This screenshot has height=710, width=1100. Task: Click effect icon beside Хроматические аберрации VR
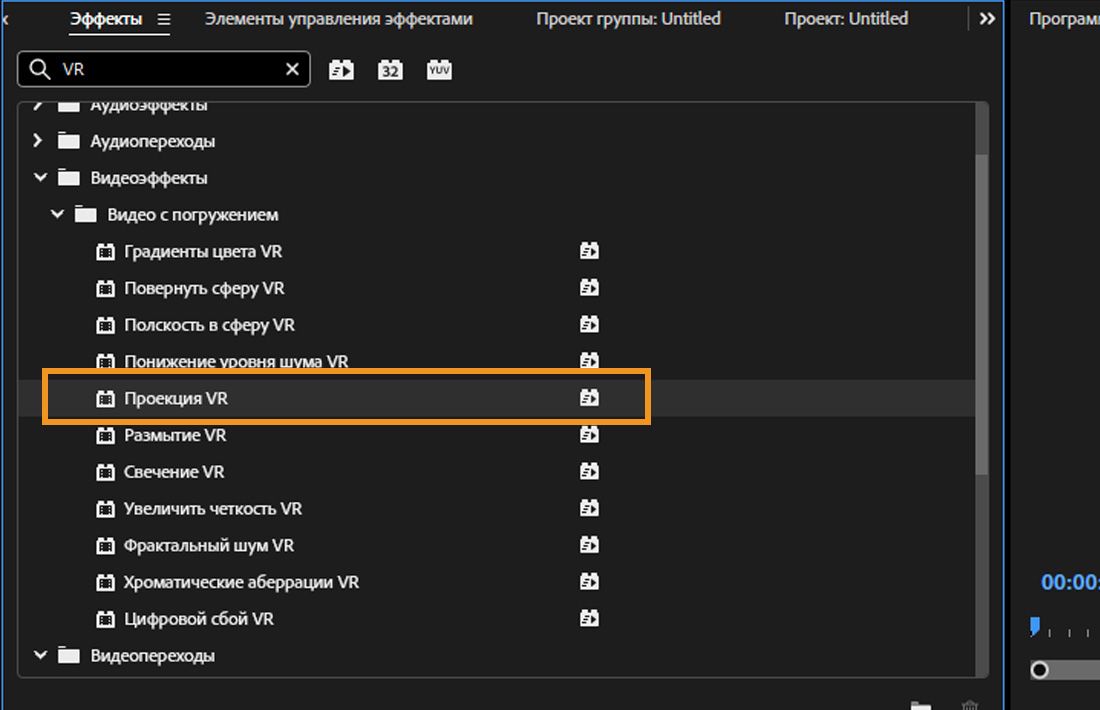coord(105,582)
